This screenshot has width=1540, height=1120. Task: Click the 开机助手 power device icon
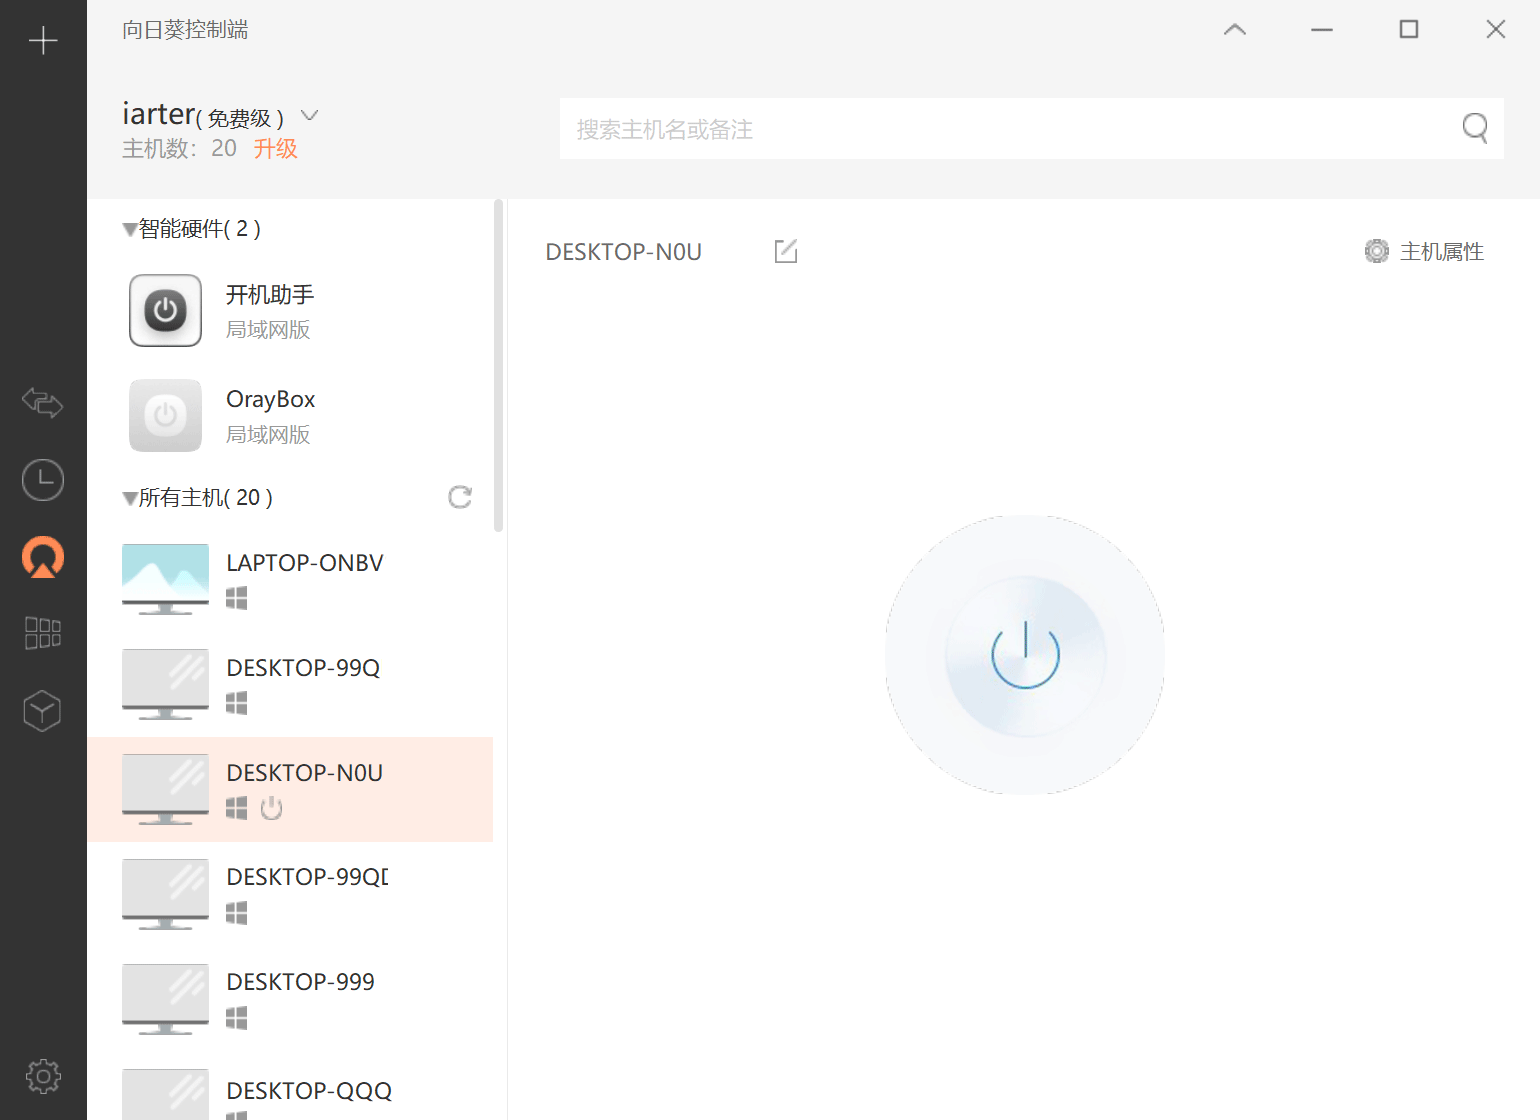pos(166,310)
